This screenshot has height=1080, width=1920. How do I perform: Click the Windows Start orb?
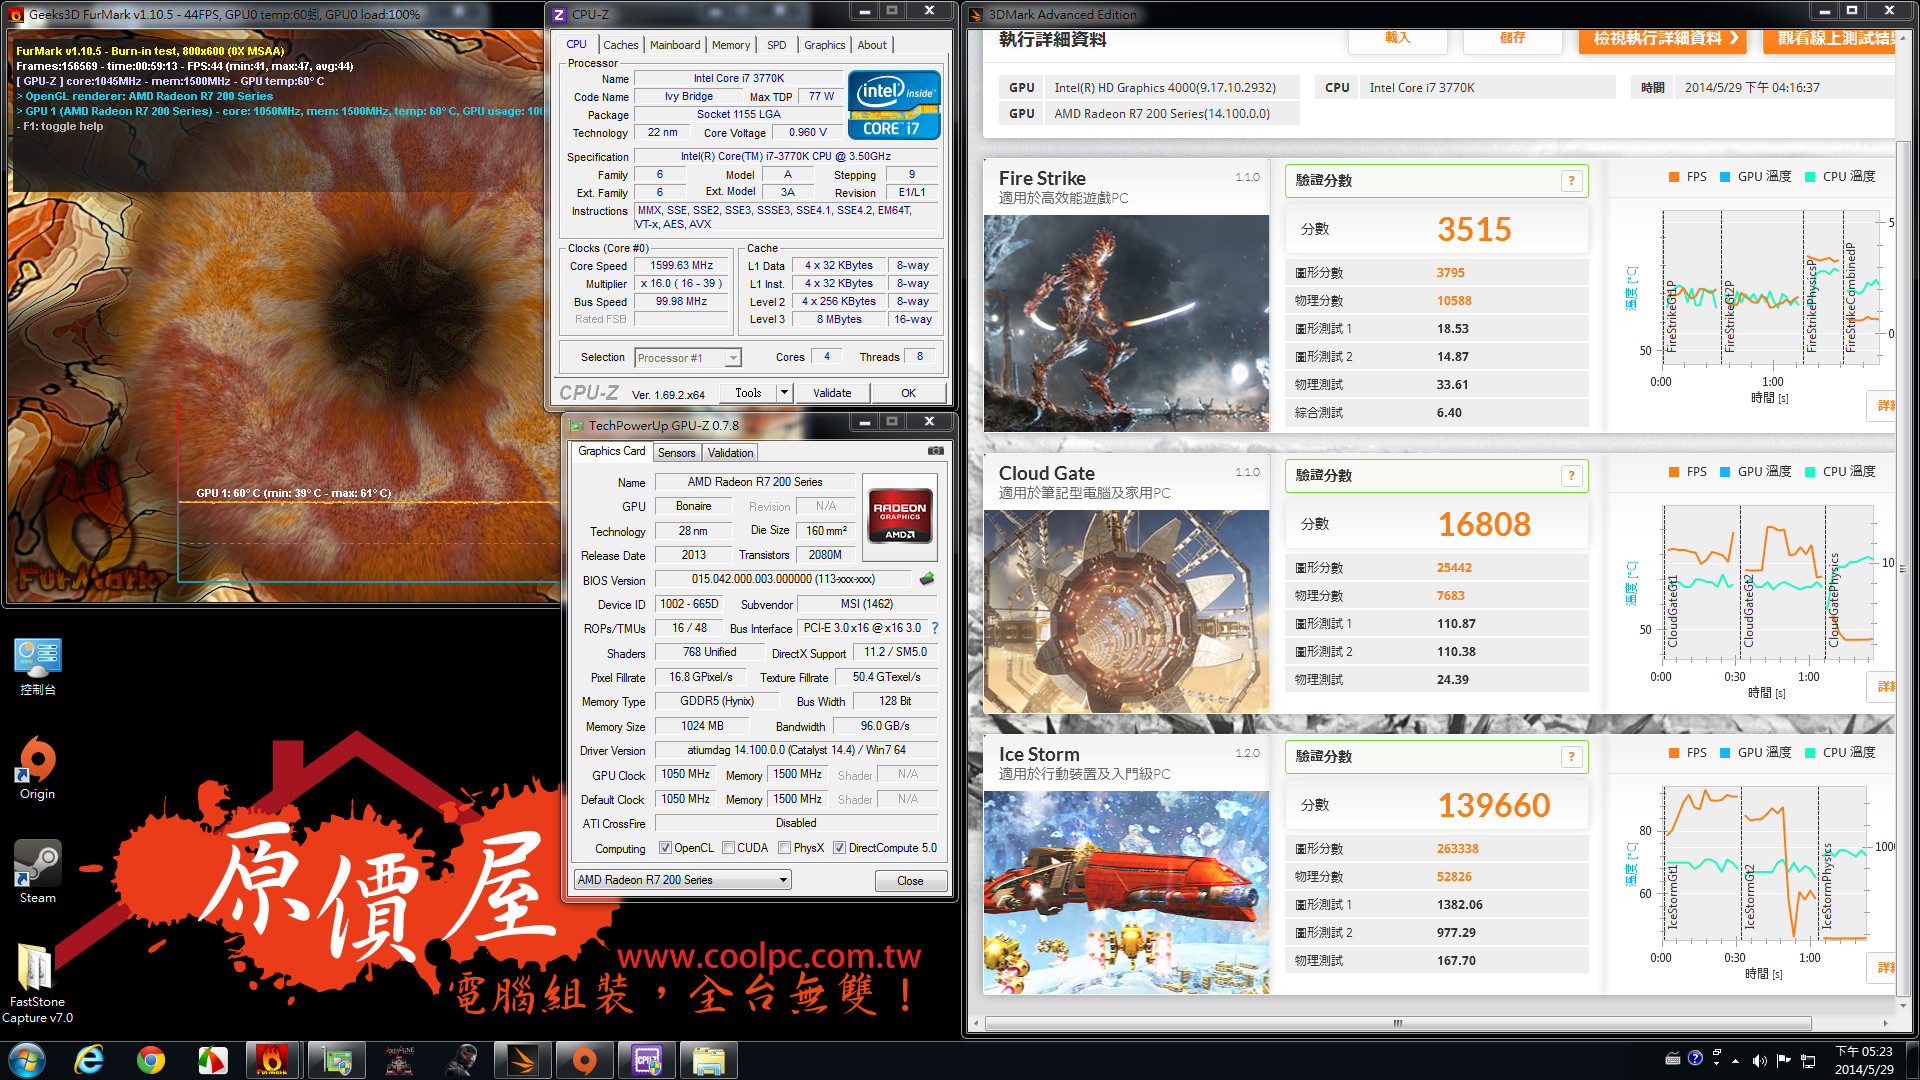[27, 1060]
